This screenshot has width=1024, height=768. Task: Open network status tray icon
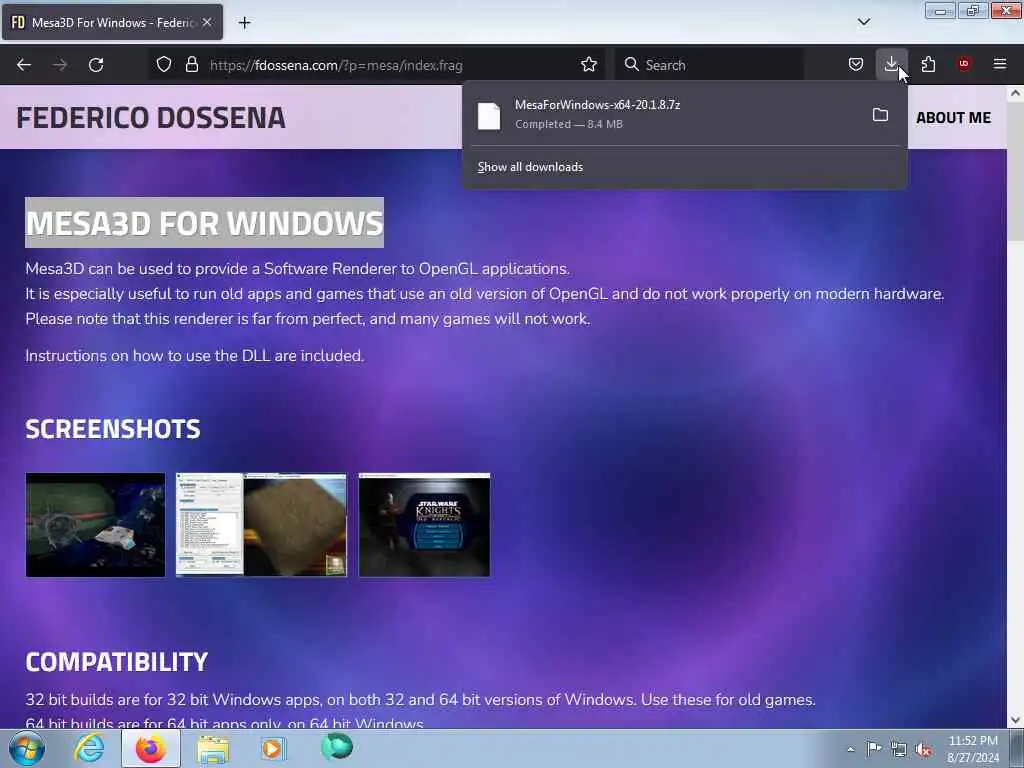click(x=899, y=750)
